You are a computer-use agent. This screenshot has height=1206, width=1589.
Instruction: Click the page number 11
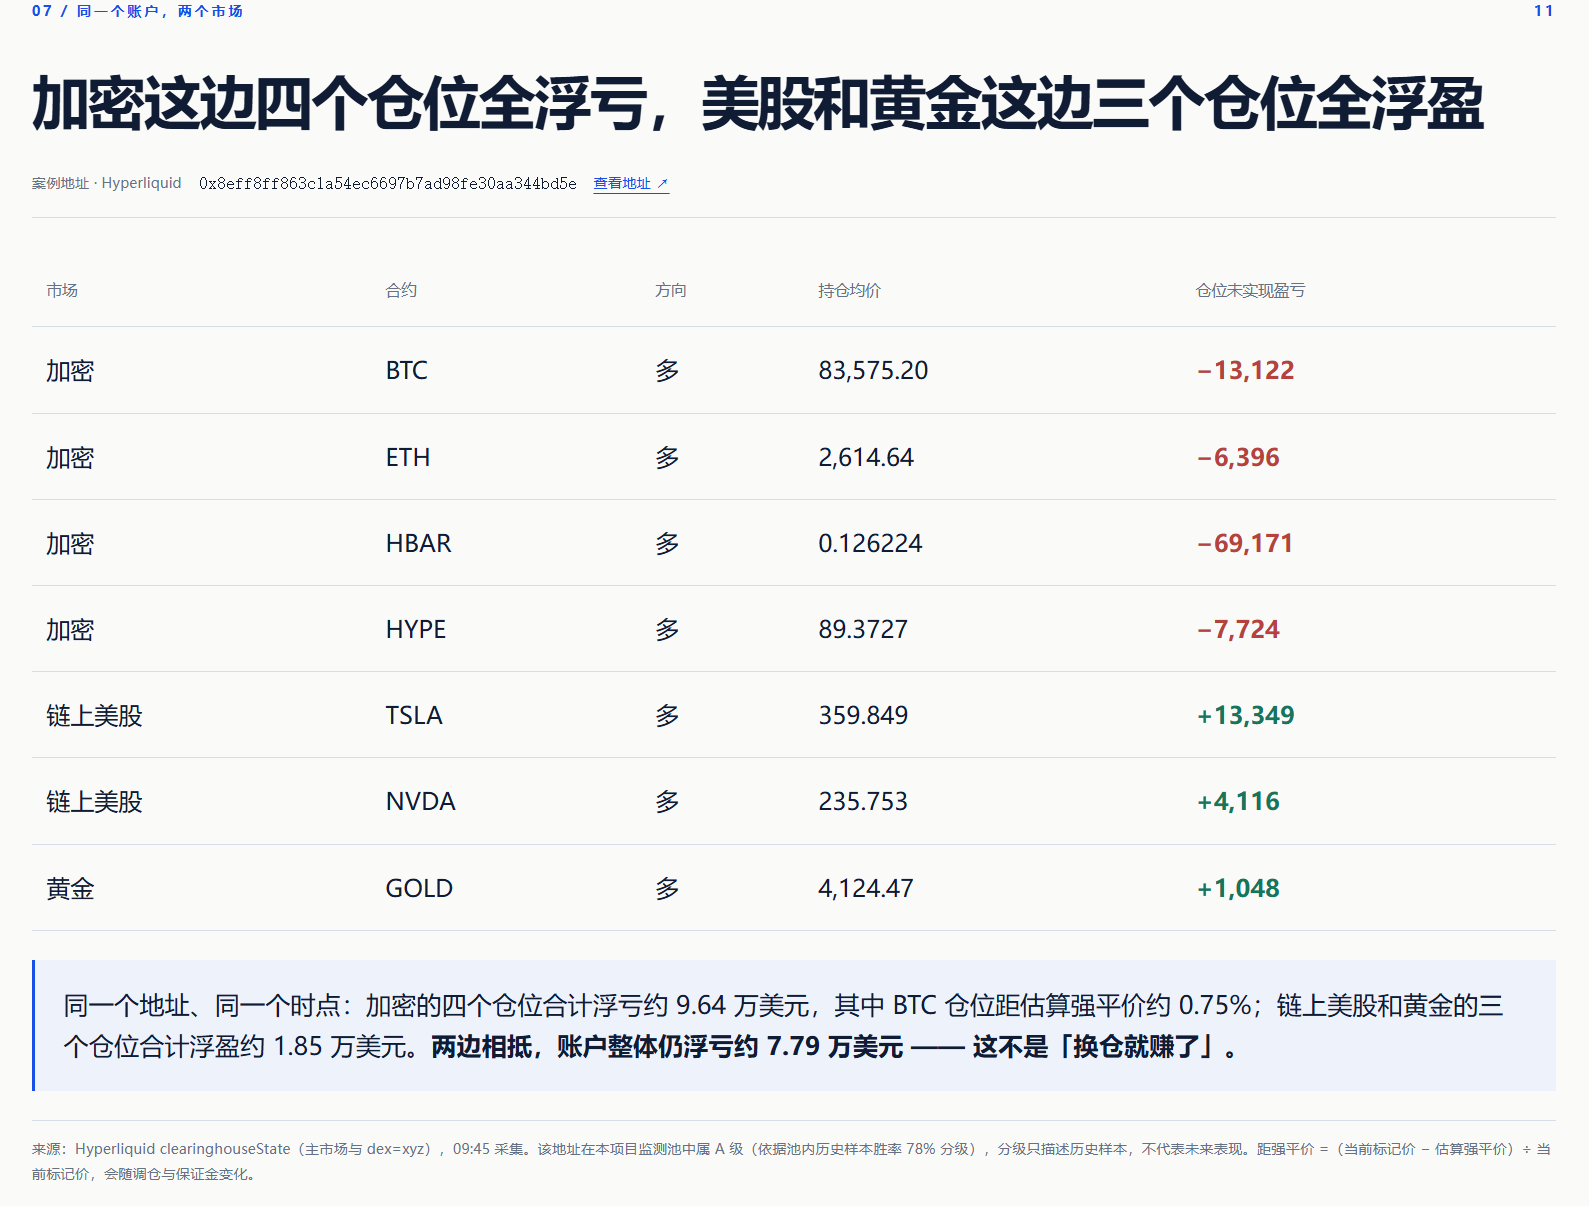click(x=1544, y=11)
